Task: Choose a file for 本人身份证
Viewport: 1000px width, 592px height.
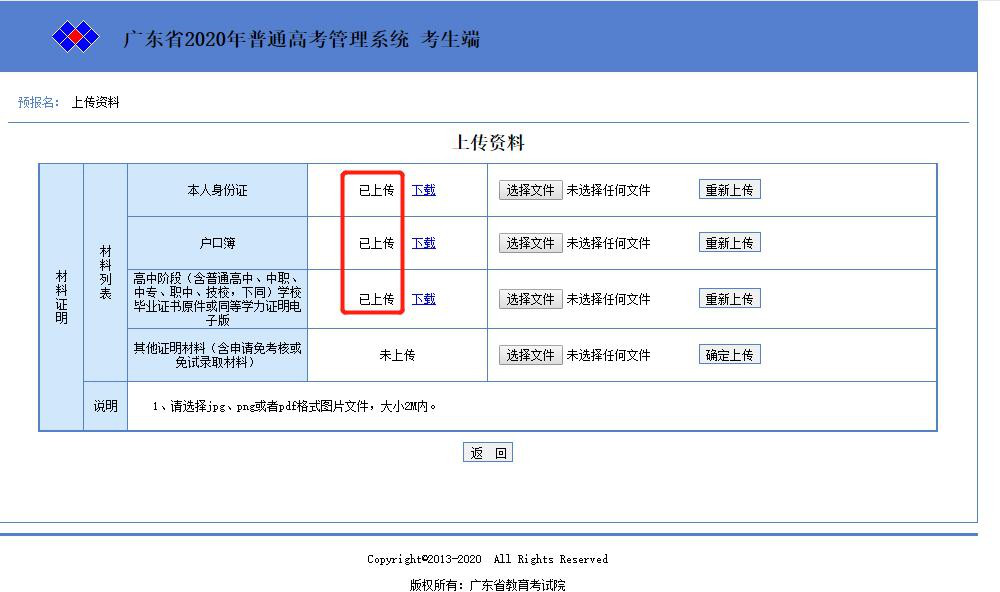Action: tap(530, 190)
